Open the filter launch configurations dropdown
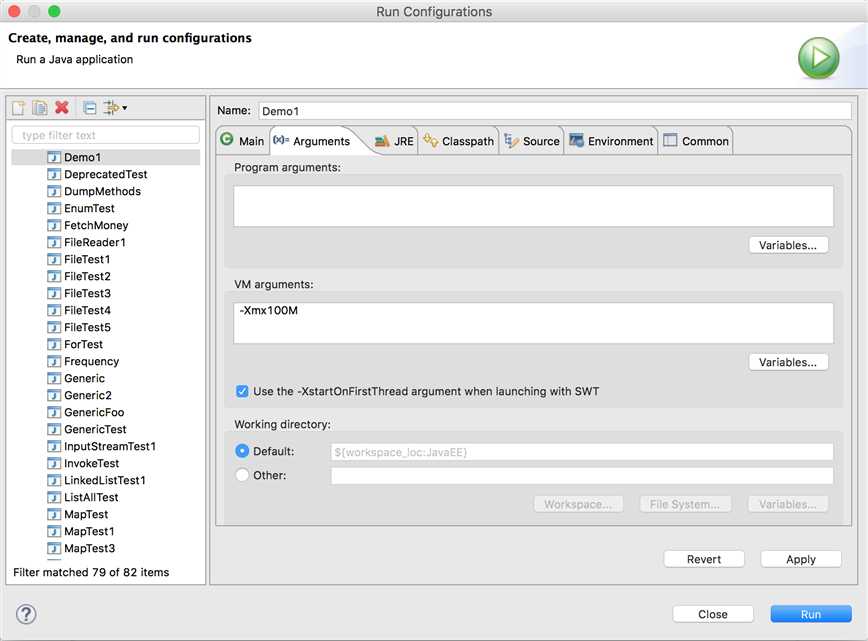 click(x=115, y=108)
